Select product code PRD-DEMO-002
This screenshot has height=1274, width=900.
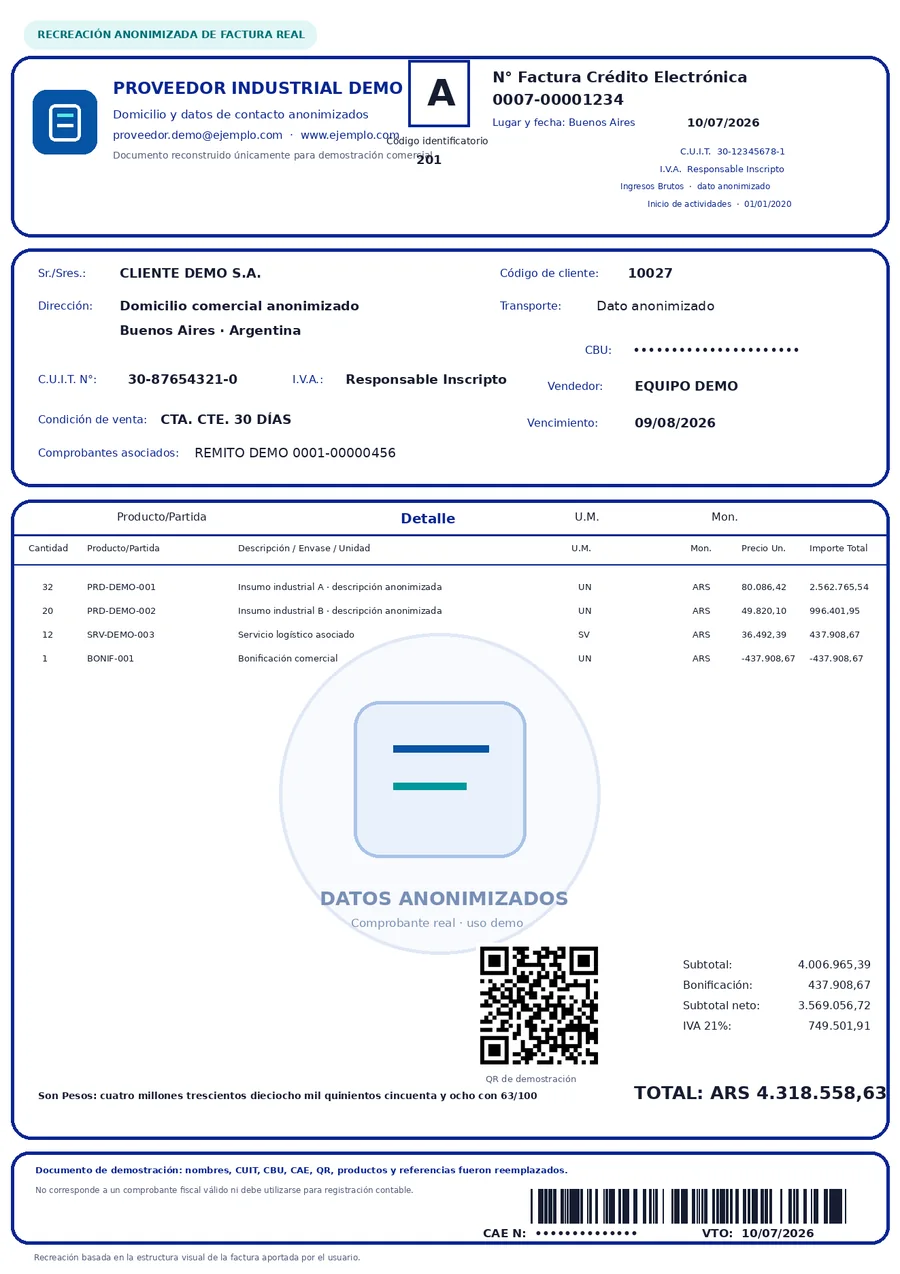[121, 611]
